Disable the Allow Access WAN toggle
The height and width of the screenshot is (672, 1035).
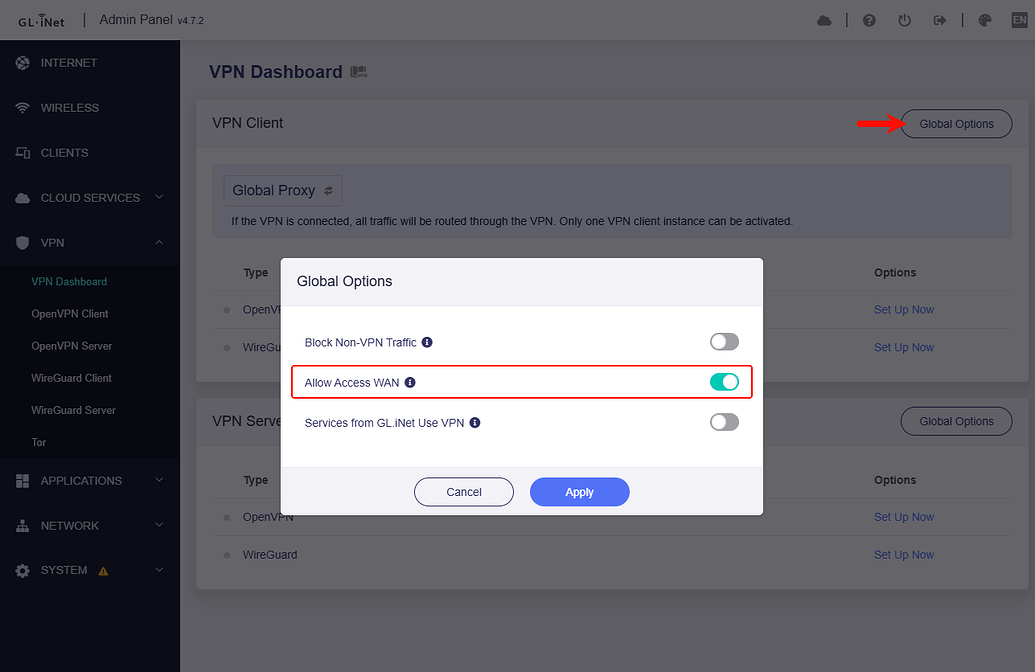pyautogui.click(x=724, y=382)
